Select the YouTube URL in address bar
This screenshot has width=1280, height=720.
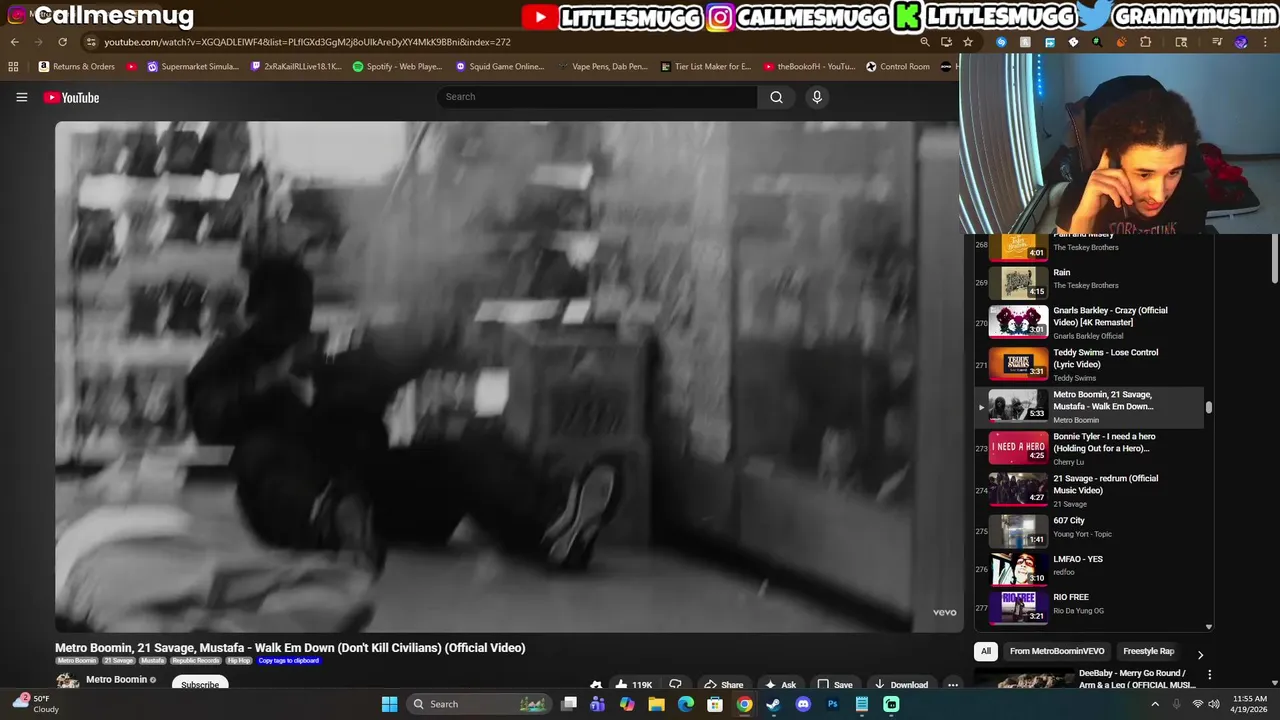point(307,42)
